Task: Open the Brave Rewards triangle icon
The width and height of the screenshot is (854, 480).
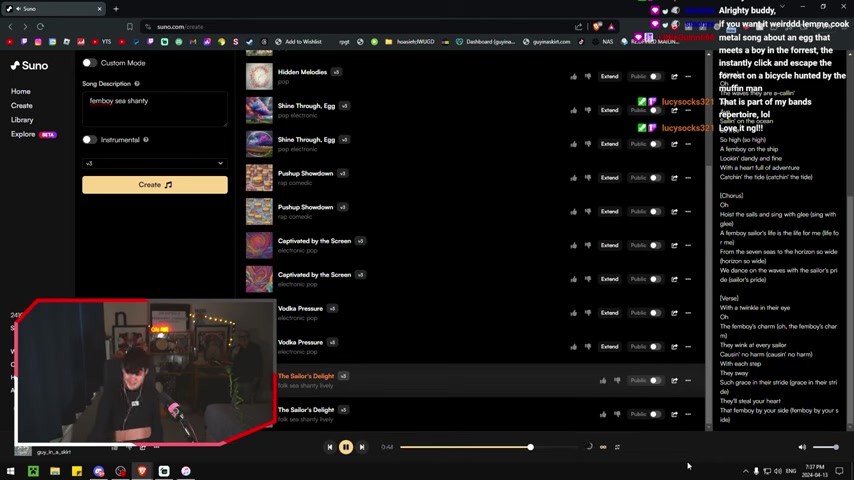Action: pyautogui.click(x=611, y=26)
